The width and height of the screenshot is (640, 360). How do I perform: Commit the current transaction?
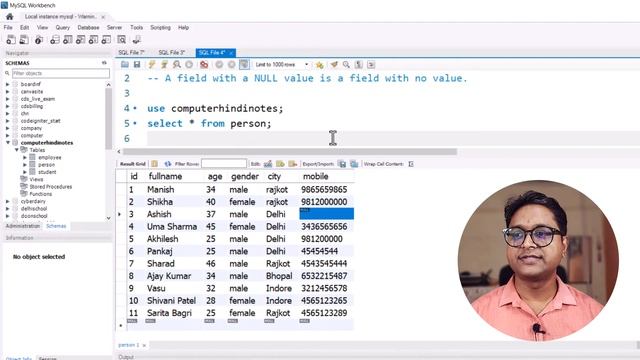pyautogui.click(x=219, y=64)
